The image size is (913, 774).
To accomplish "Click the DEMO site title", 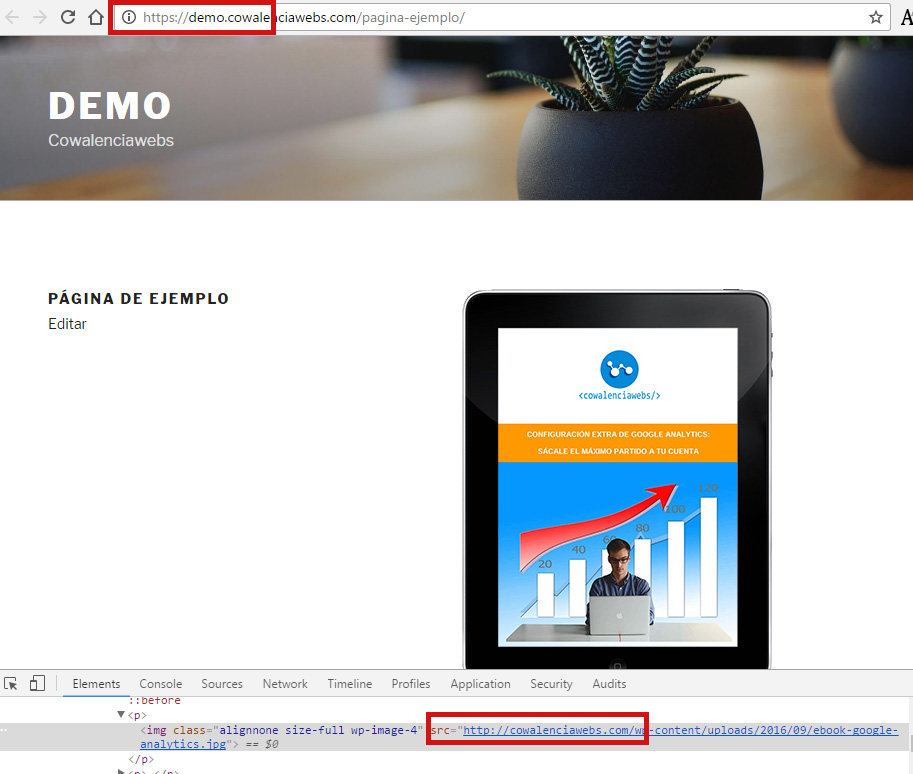I will click(110, 106).
